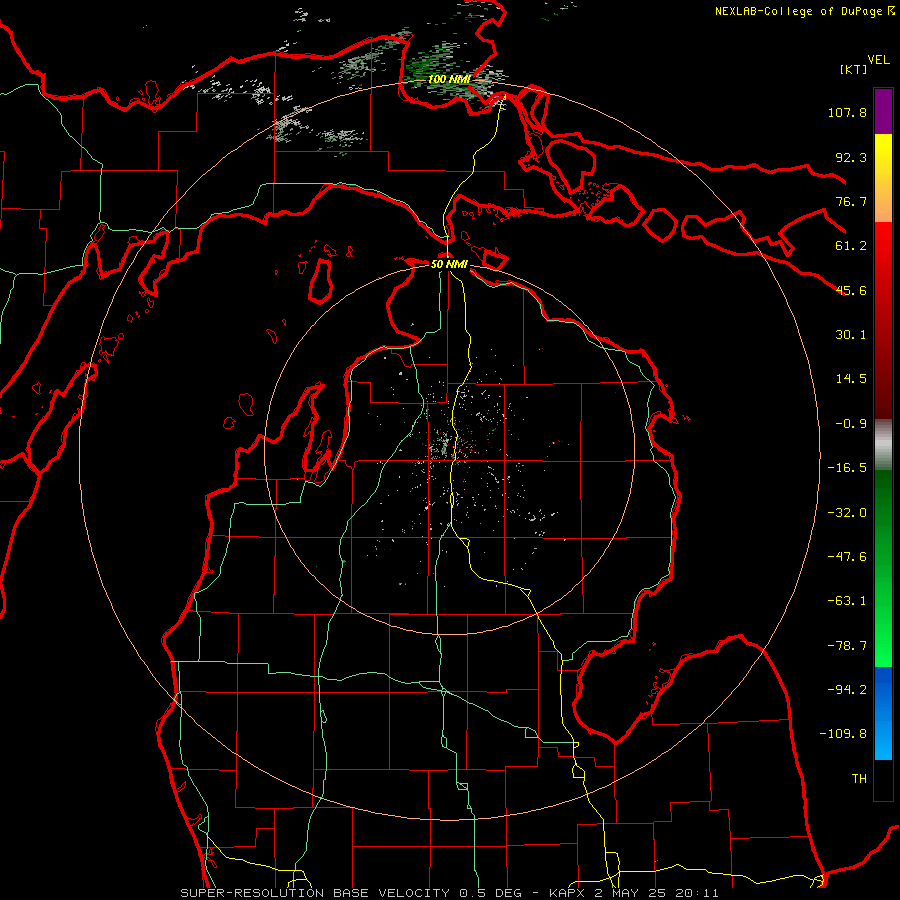Click the 30.1 velocity scale value

pyautogui.click(x=851, y=335)
